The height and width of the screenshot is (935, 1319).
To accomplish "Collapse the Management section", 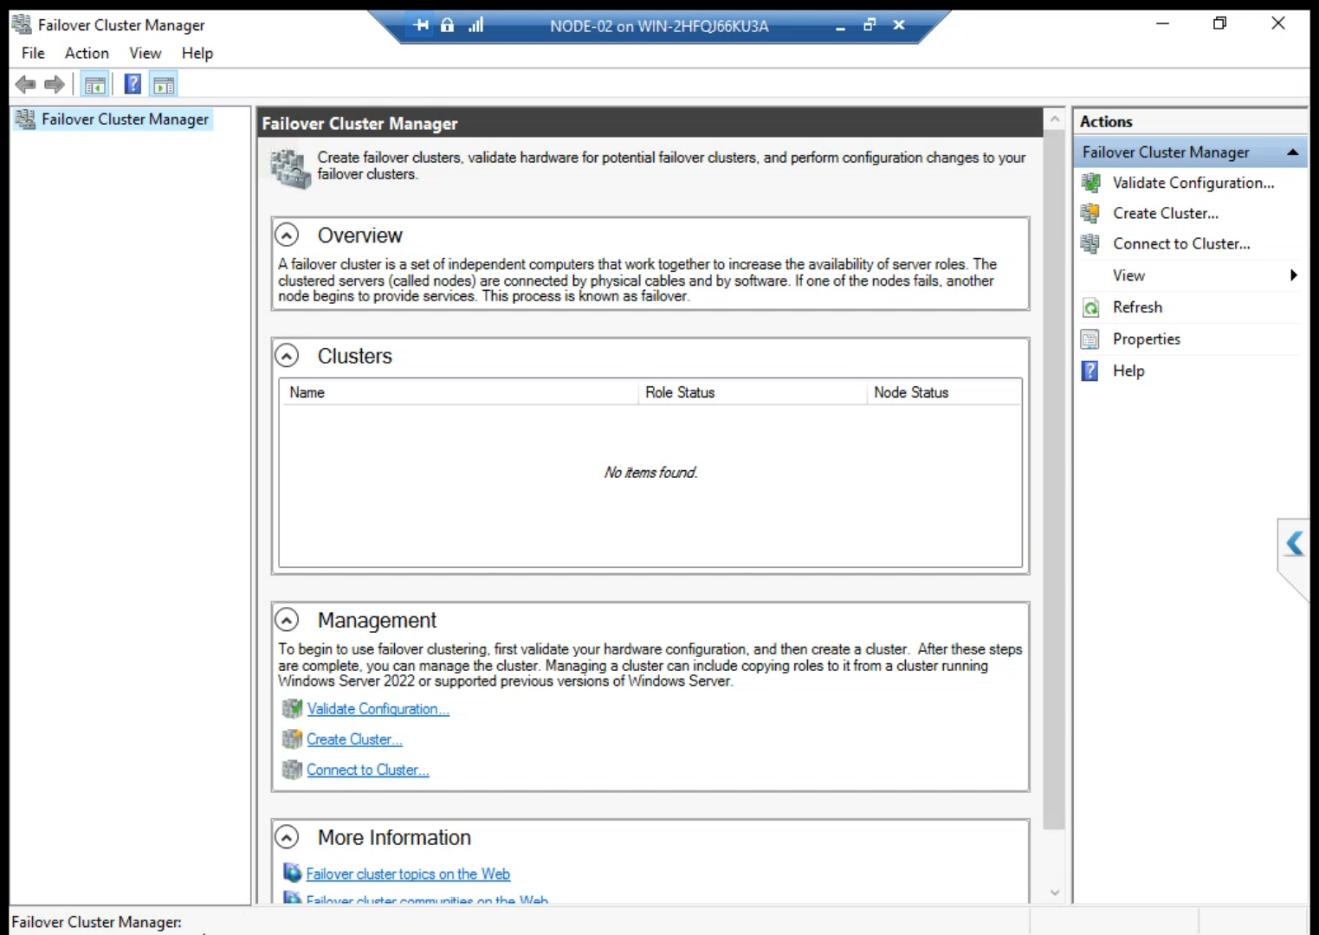I will [x=287, y=620].
